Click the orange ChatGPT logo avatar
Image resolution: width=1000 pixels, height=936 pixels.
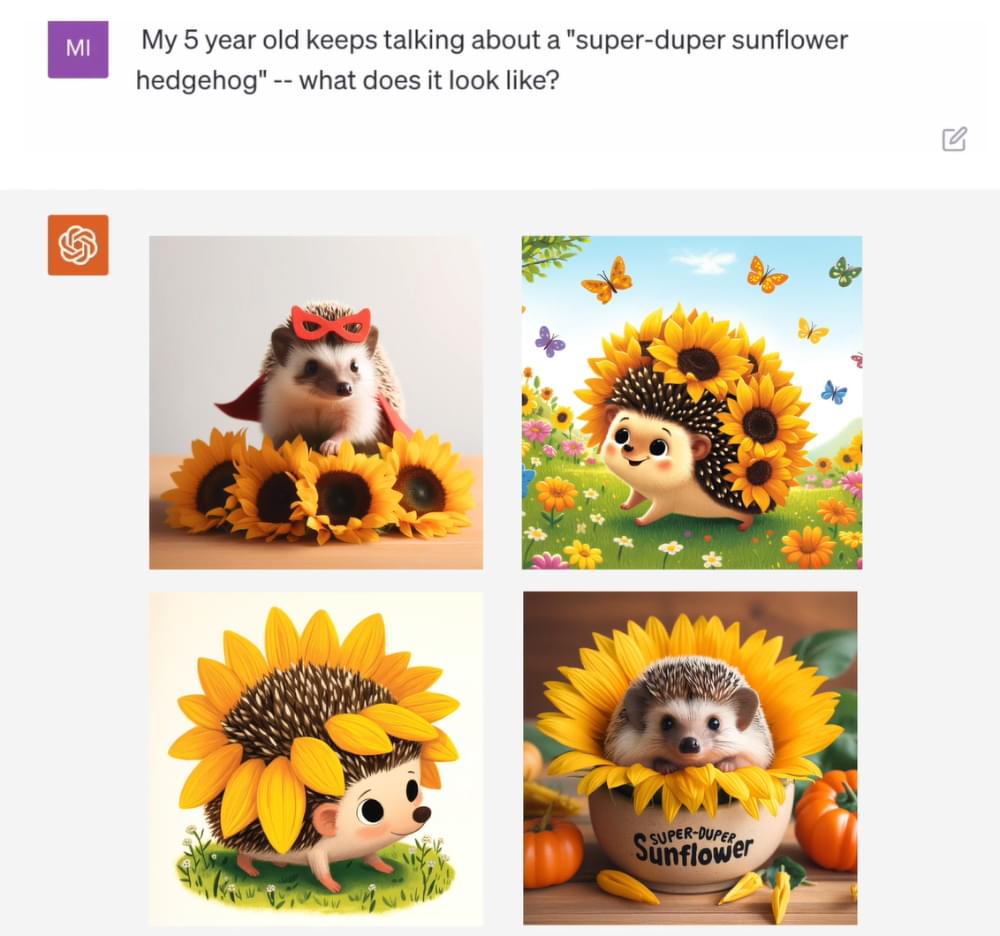[78, 245]
